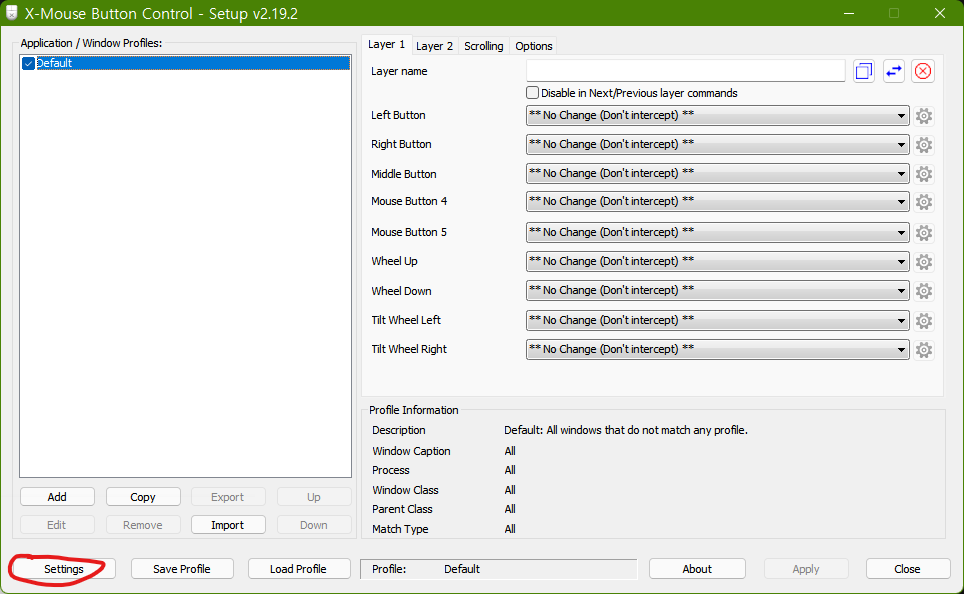The image size is (964, 594).
Task: Expand the Wheel Up action dropdown
Action: coord(717,261)
